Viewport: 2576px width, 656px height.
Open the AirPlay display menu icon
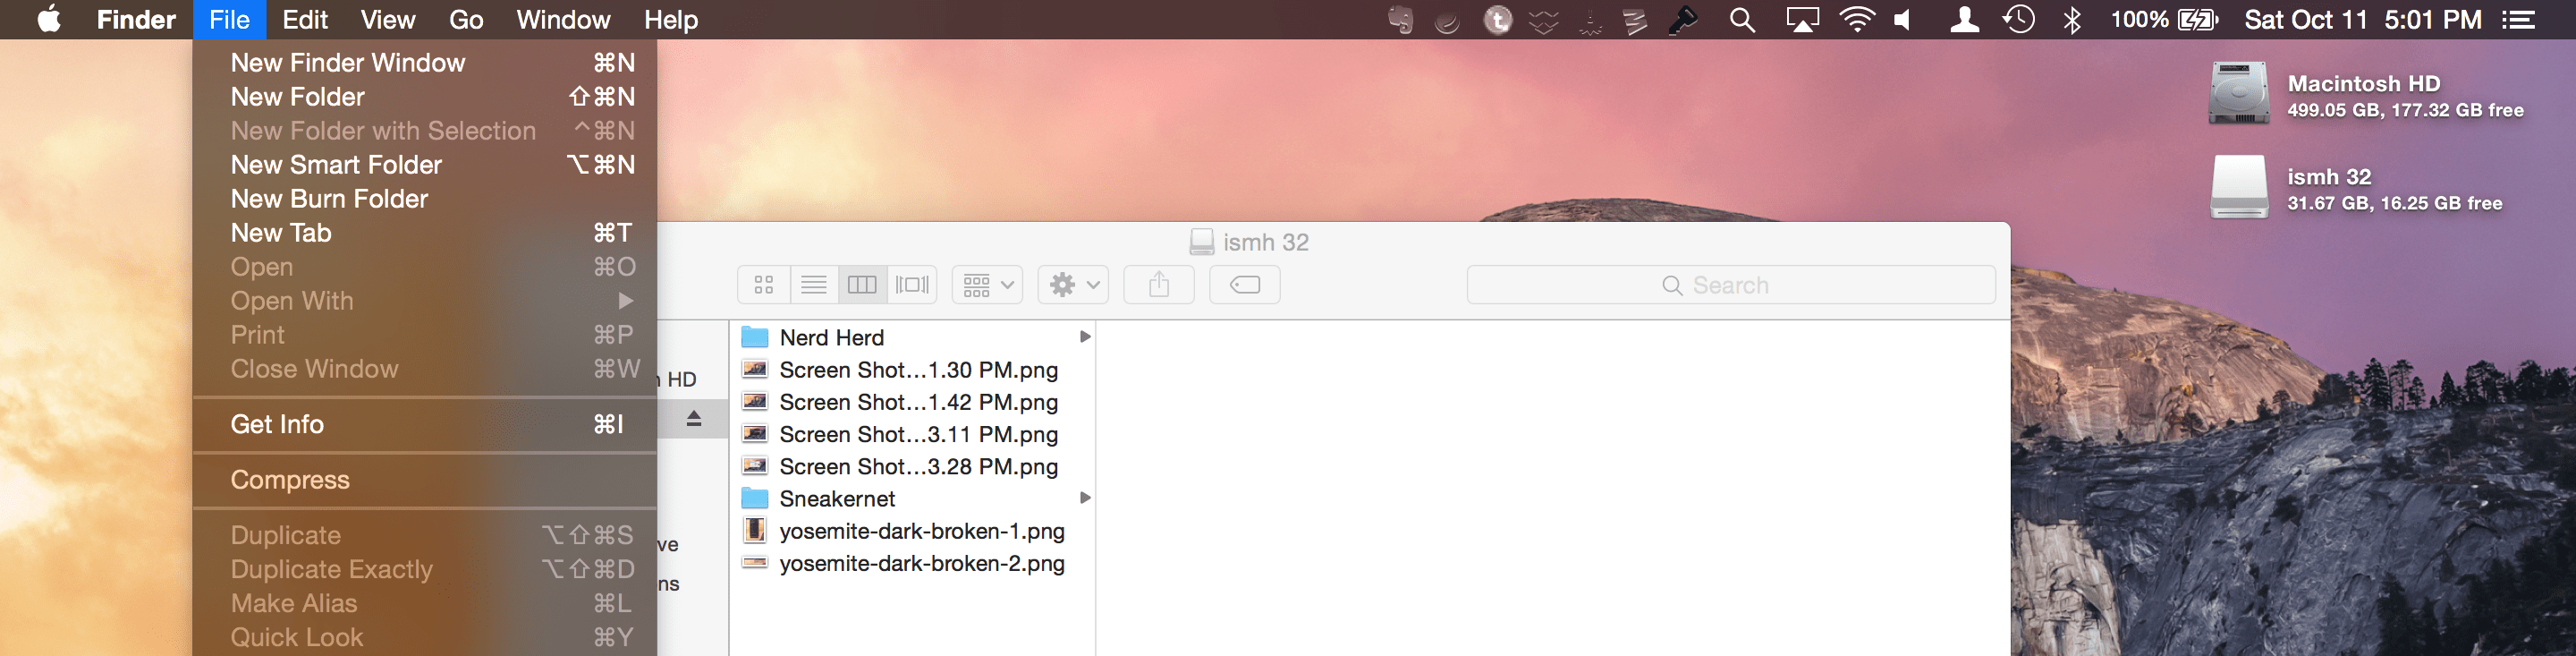1802,20
